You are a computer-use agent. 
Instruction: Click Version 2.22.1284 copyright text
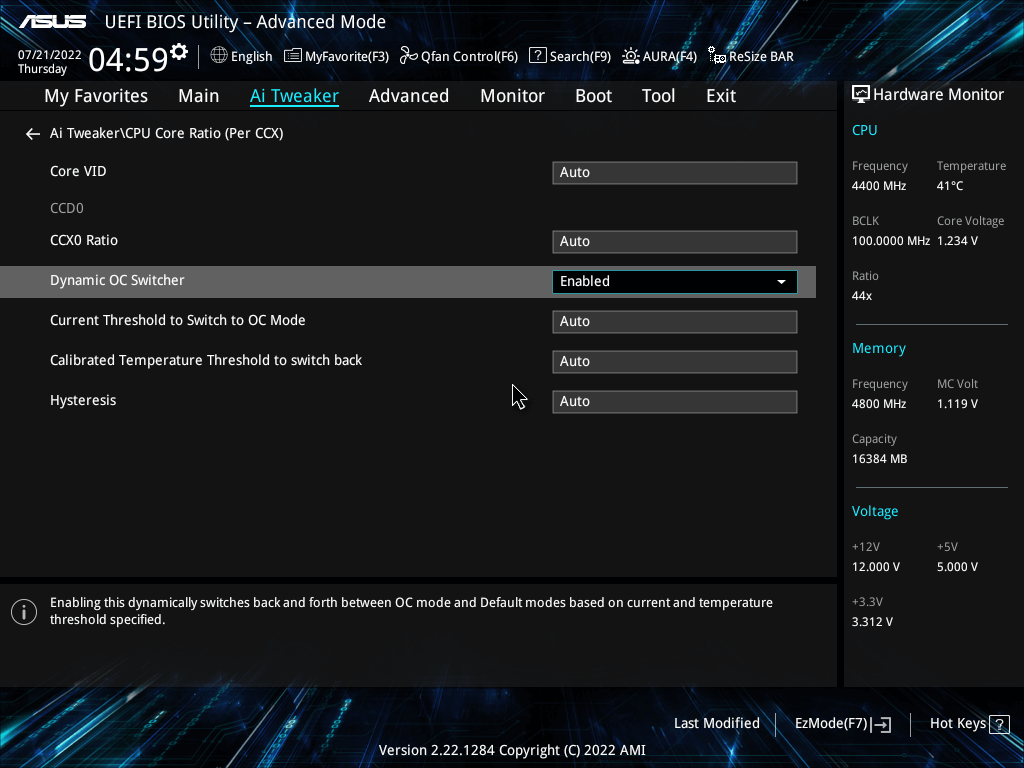(x=512, y=750)
